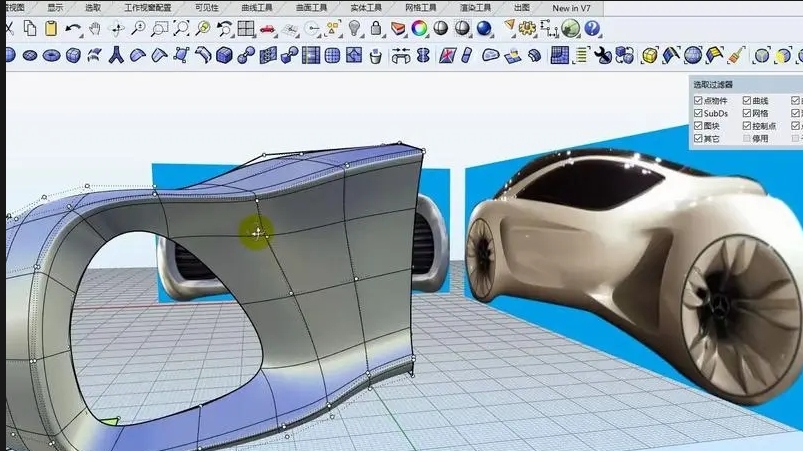Click the Y-shaped branch tool icon
This screenshot has height=451, width=803.
(116, 55)
